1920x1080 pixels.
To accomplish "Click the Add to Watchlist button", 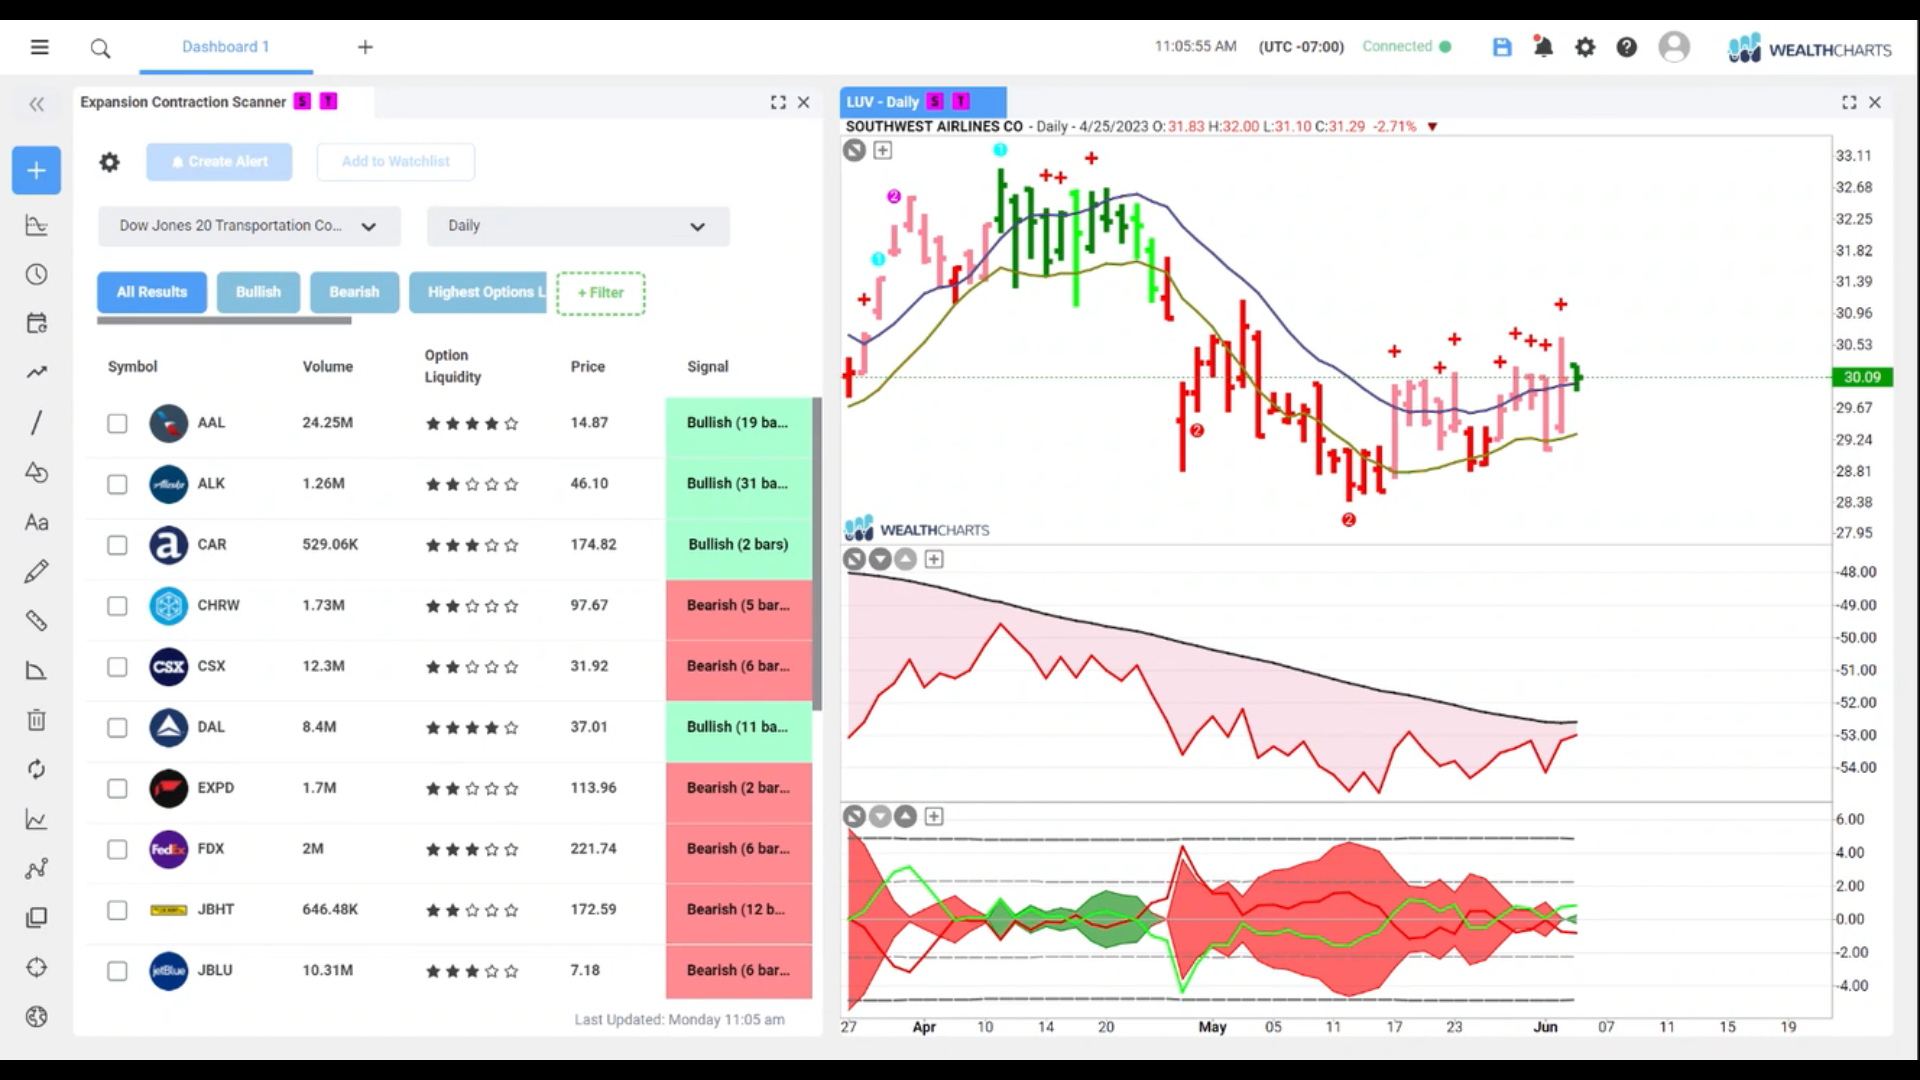I will coord(395,161).
